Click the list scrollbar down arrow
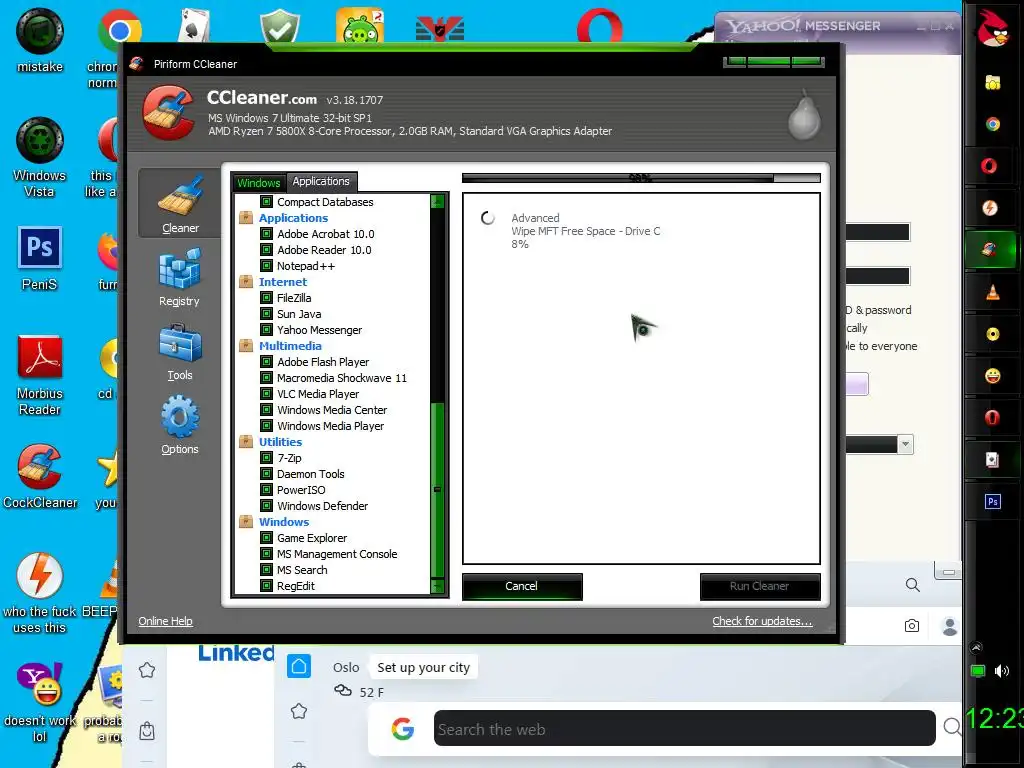Image resolution: width=1024 pixels, height=768 pixels. (x=438, y=586)
